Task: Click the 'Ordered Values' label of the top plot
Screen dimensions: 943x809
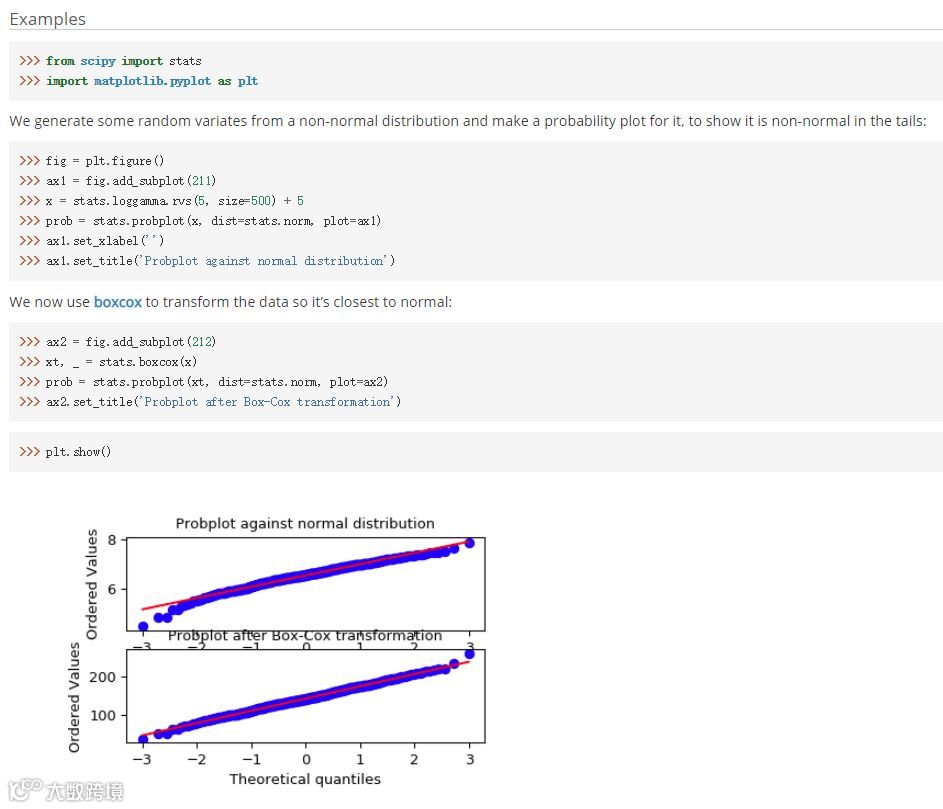Action: coord(92,584)
